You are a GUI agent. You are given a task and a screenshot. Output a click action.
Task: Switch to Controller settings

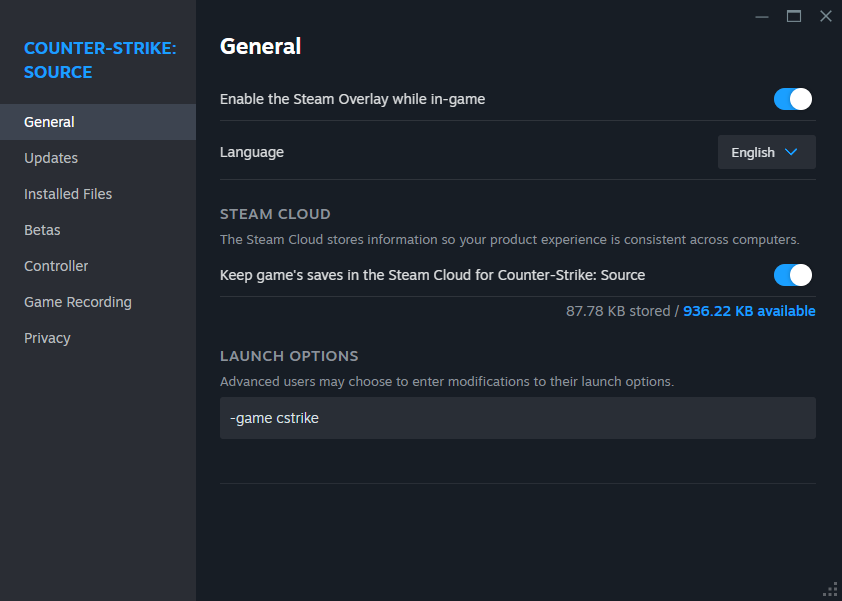98,266
